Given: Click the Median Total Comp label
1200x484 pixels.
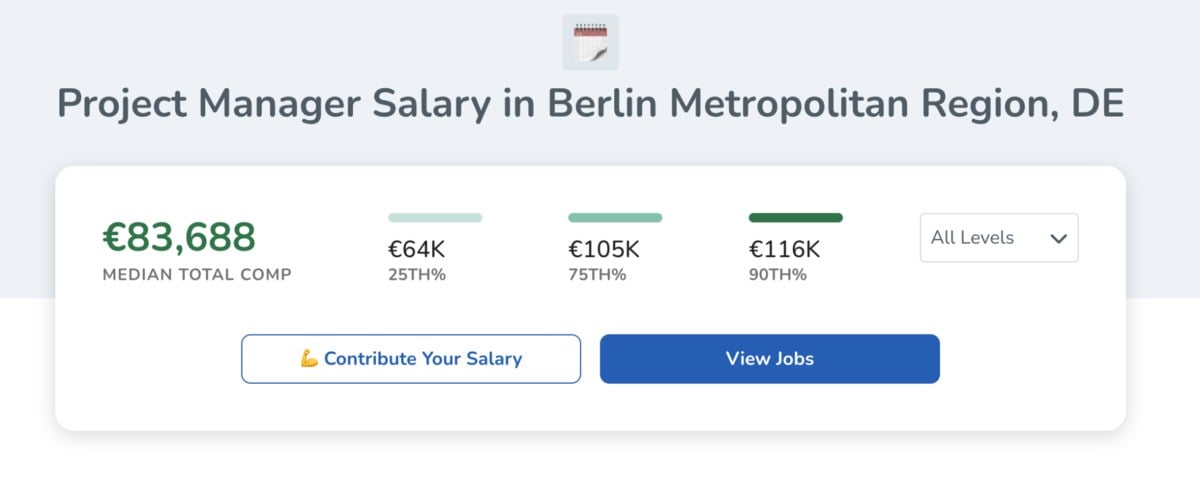Looking at the screenshot, I should [197, 275].
